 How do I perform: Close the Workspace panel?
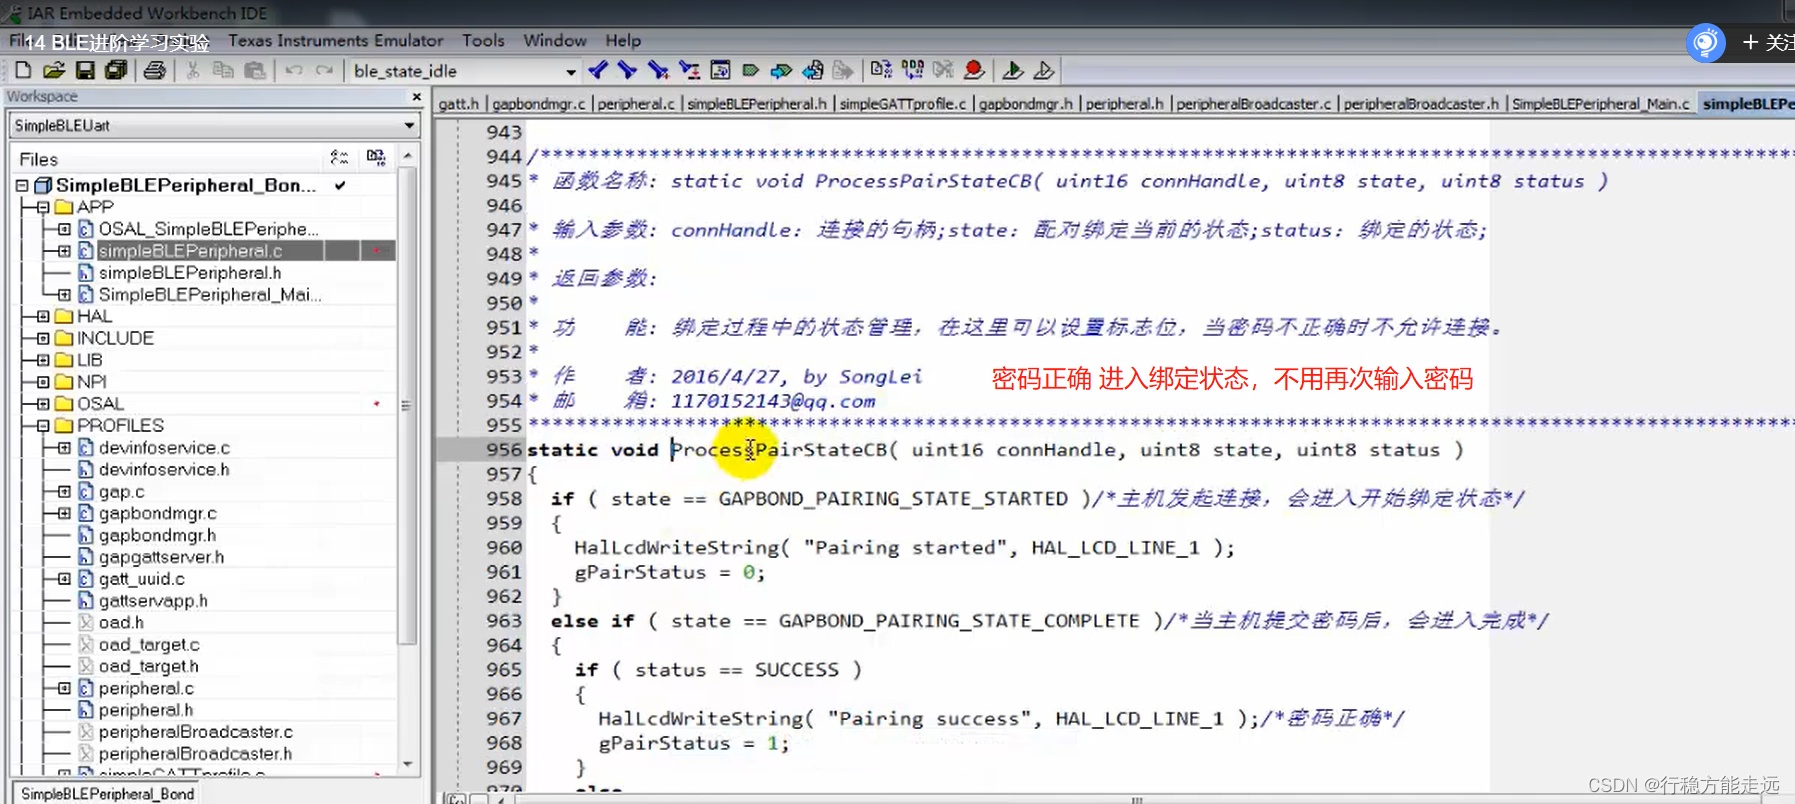(417, 97)
